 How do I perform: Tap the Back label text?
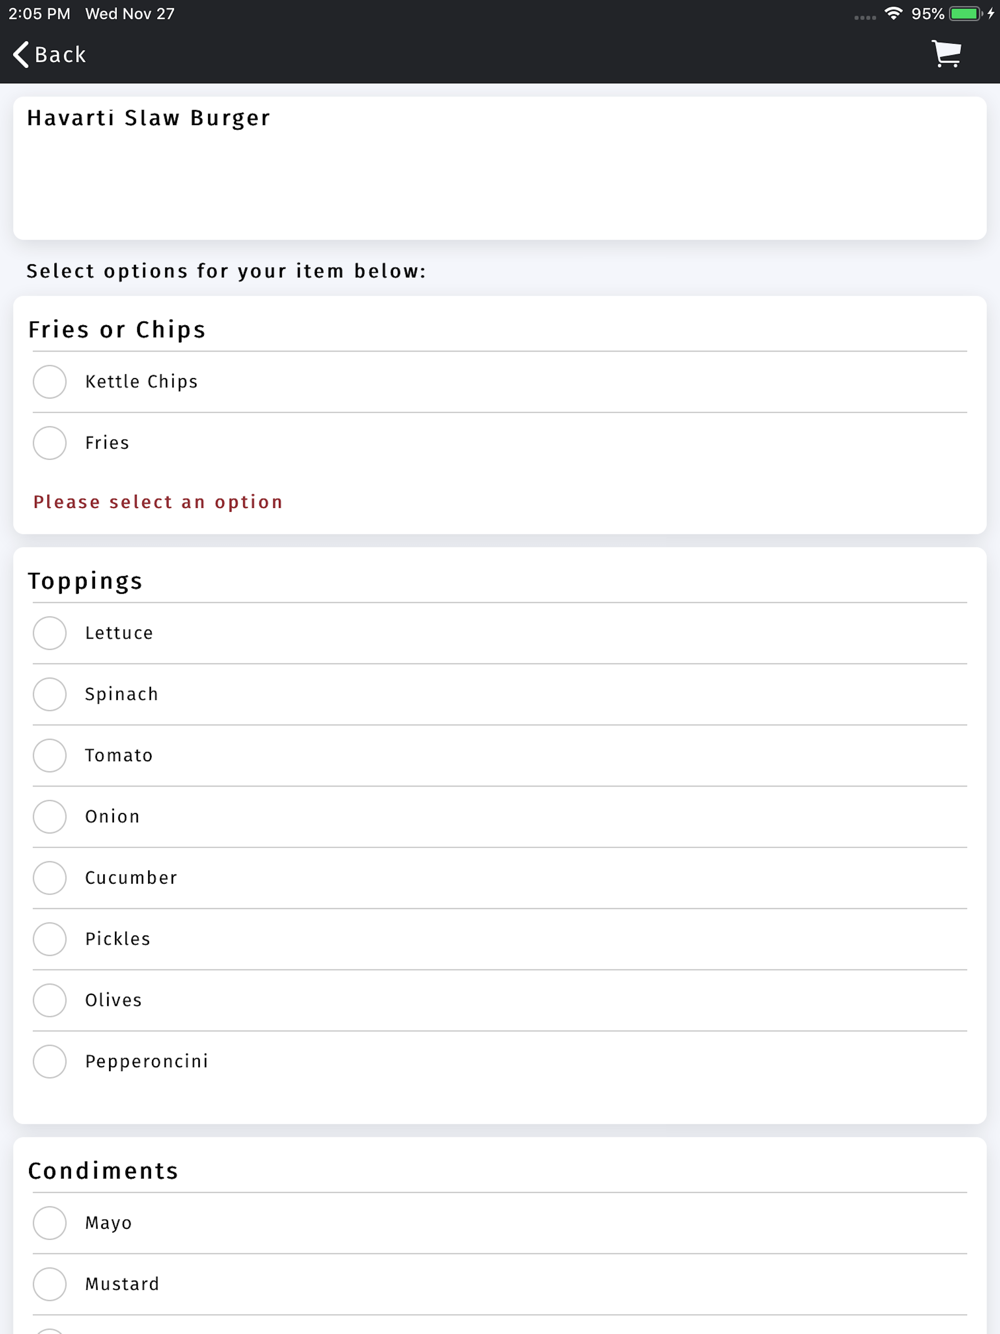[61, 55]
